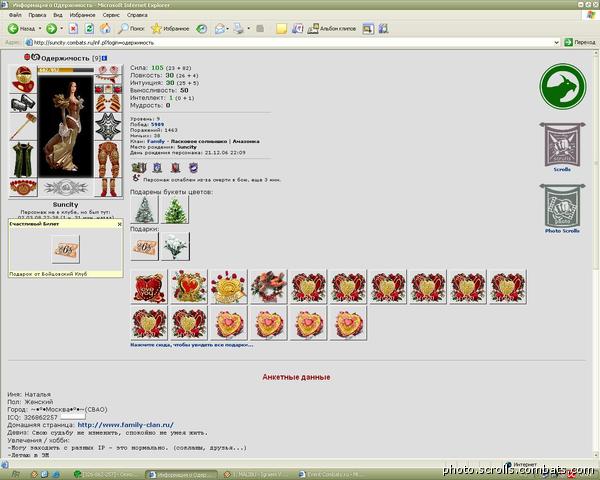The width and height of the screenshot is (600, 480).
Task: Print the page using printer icon
Action: 239,29
